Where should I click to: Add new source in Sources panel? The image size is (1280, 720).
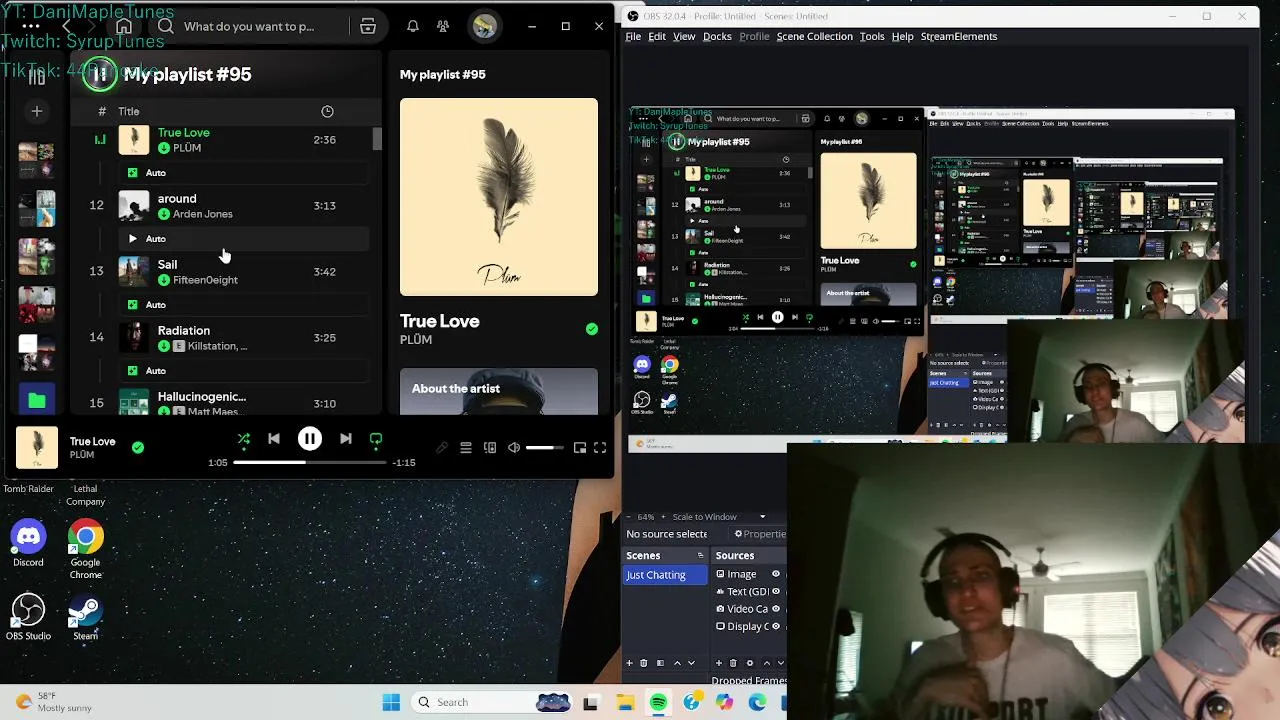click(x=719, y=663)
